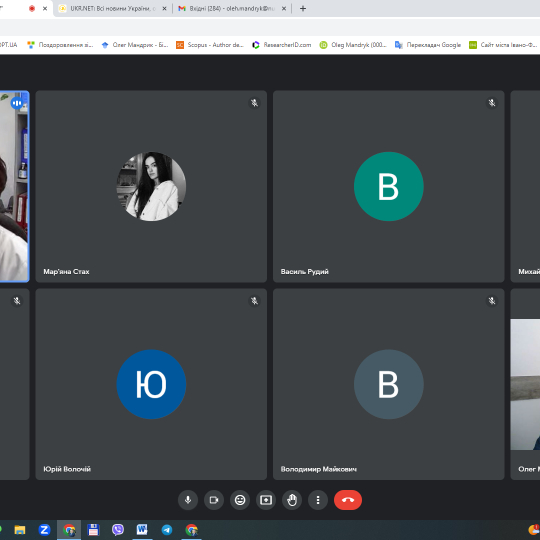Open a new browser tab
540x540 pixels.
303,9
